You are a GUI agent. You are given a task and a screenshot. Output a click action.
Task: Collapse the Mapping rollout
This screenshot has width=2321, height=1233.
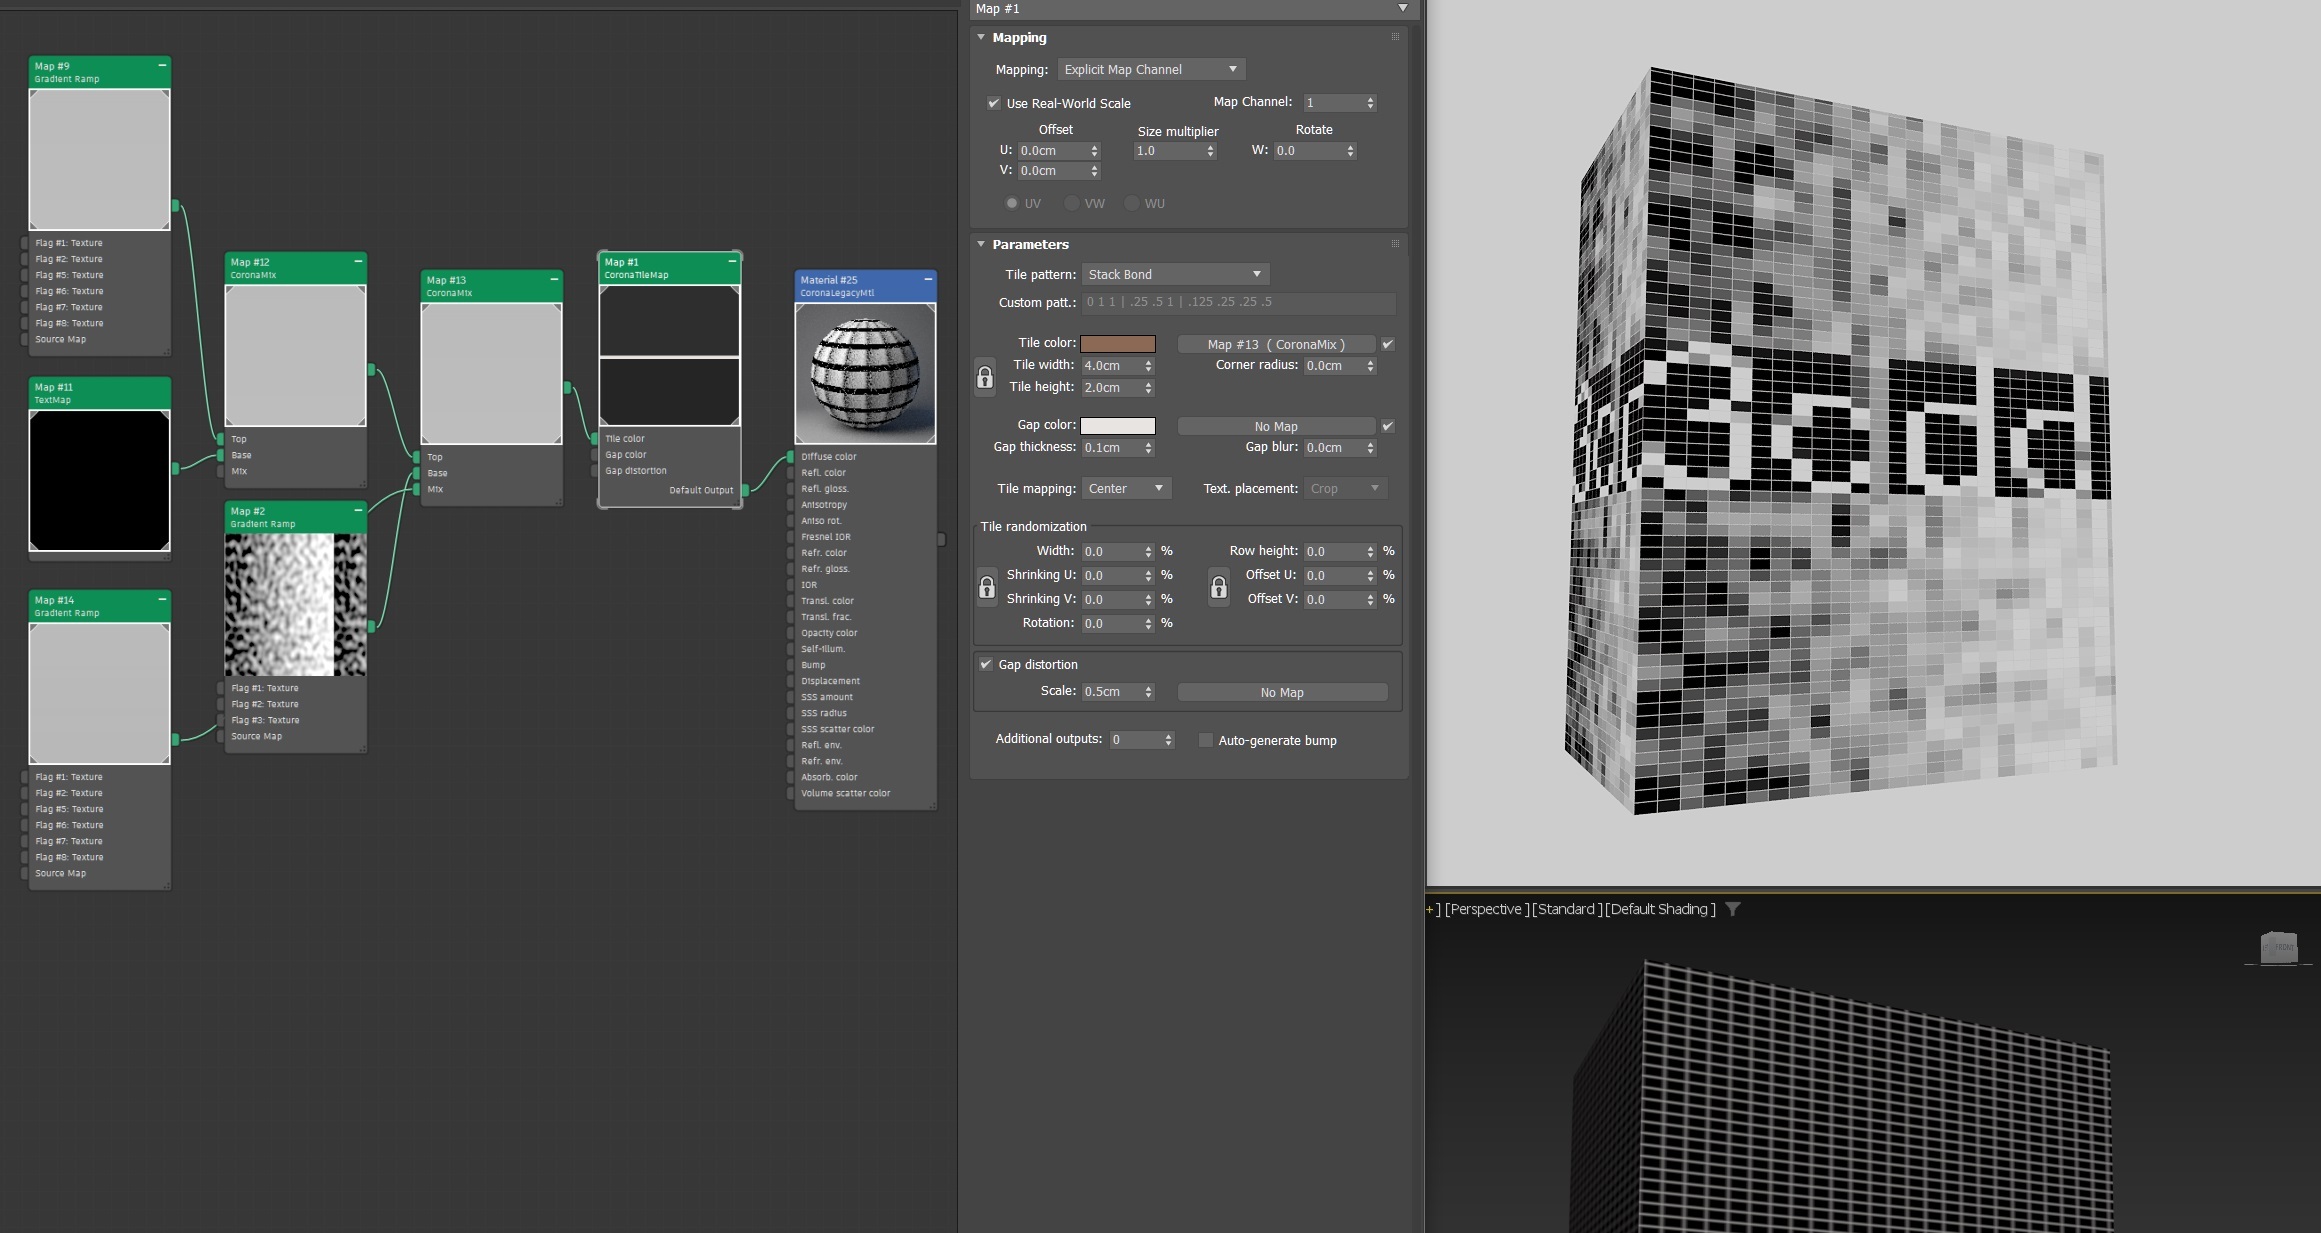point(981,37)
